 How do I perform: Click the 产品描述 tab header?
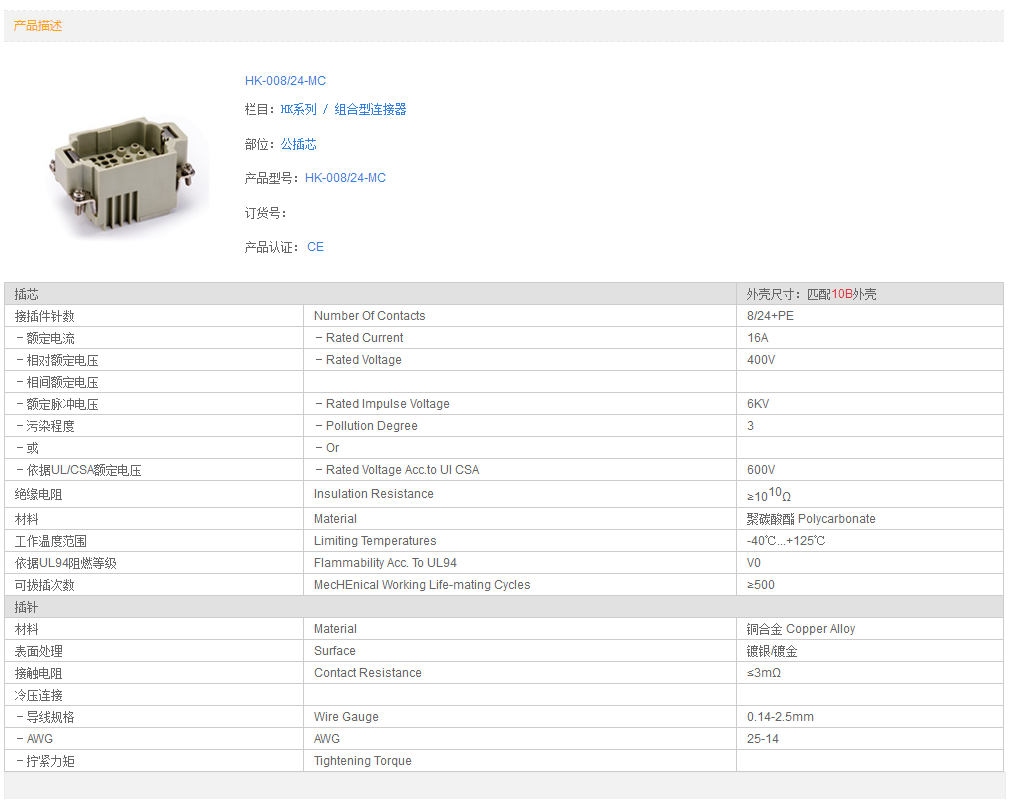(x=38, y=26)
